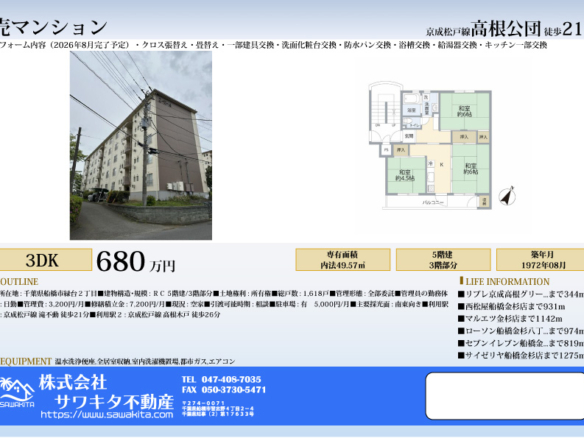Screen dimensions: 584x438
Task: Click the バルコニー label in floor plan
Action: click(432, 203)
